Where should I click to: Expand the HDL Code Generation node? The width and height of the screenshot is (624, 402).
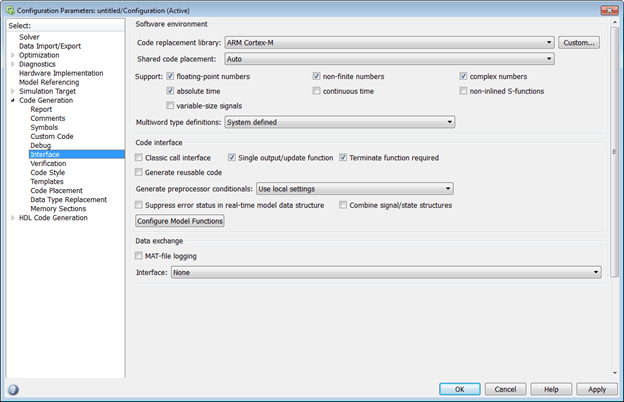pos(12,217)
